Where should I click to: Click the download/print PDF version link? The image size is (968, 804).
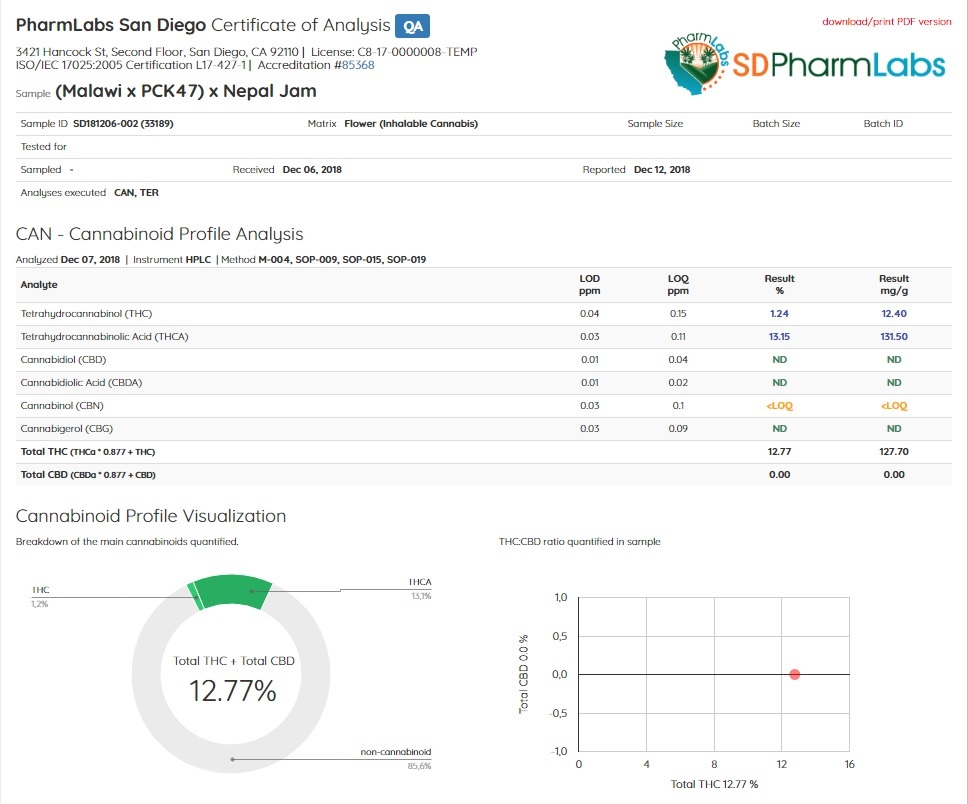tap(887, 22)
